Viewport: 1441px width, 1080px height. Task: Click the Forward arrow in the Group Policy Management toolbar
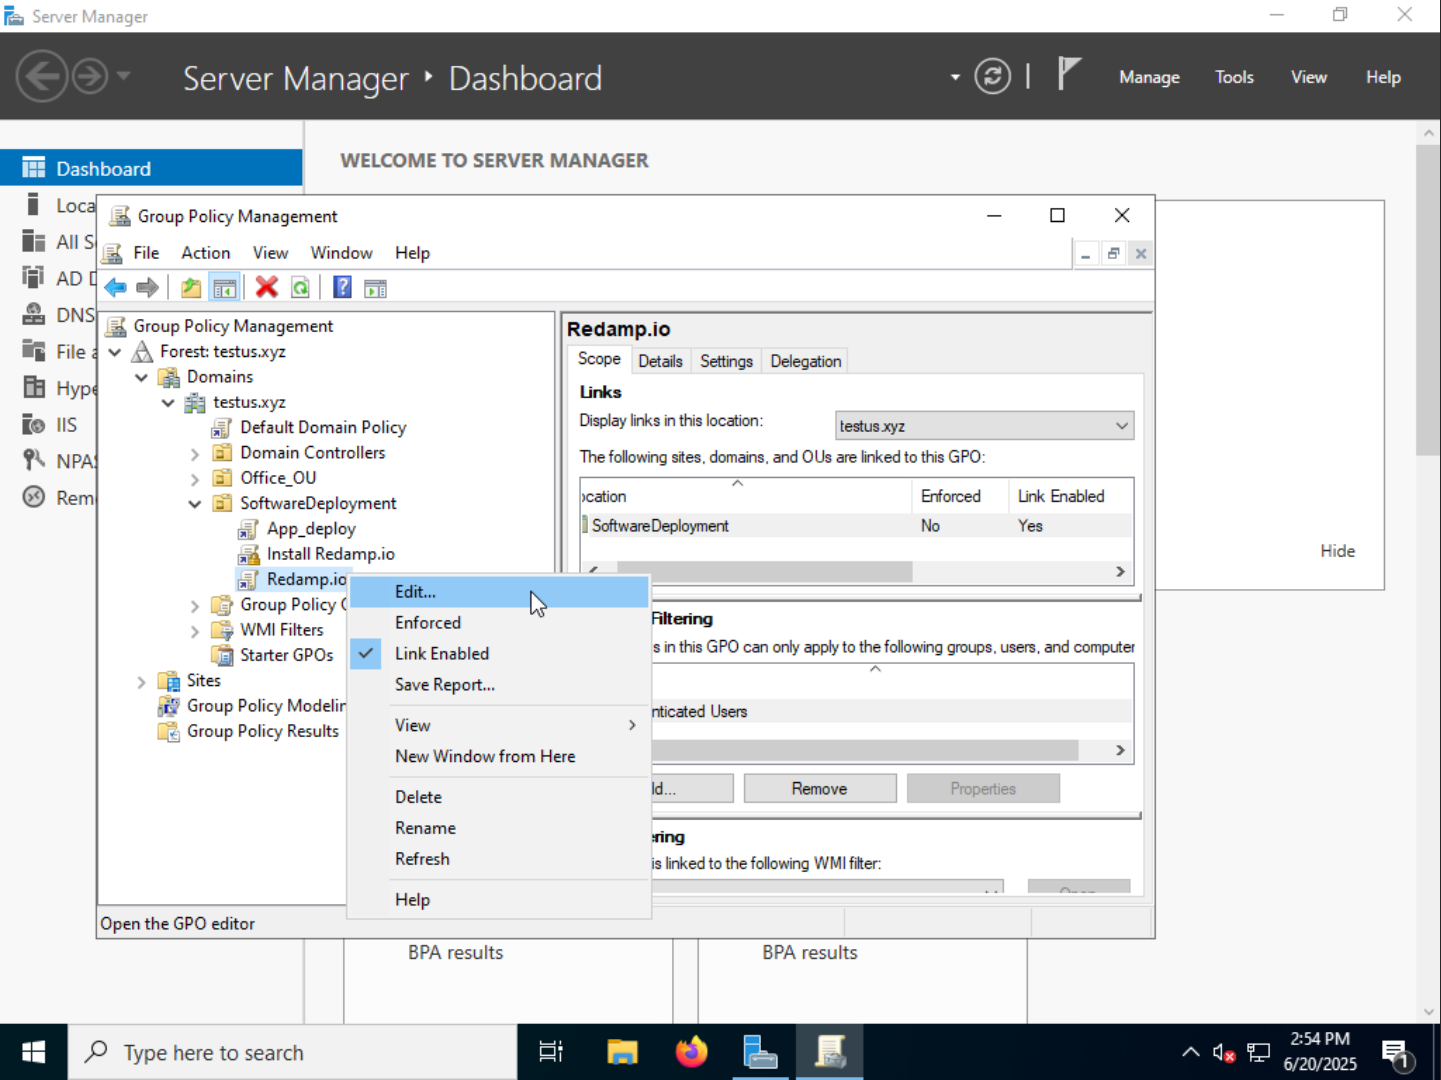tap(148, 288)
